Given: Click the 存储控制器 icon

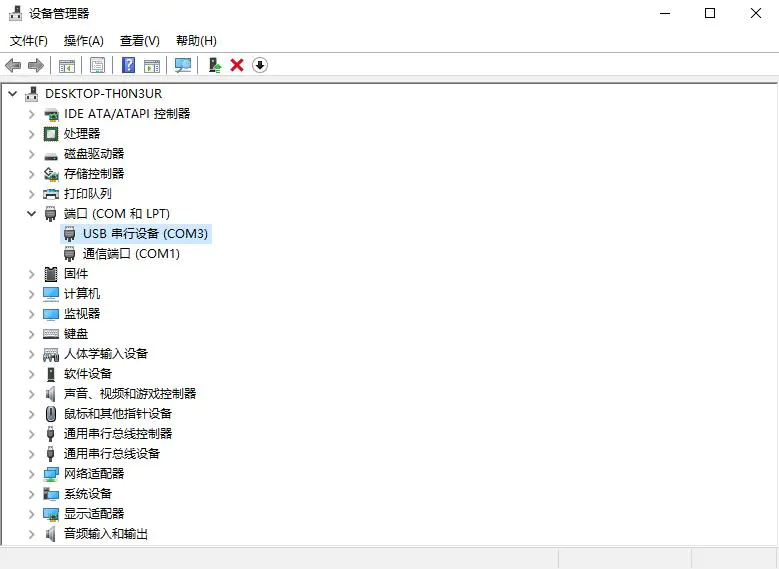Looking at the screenshot, I should point(51,174).
